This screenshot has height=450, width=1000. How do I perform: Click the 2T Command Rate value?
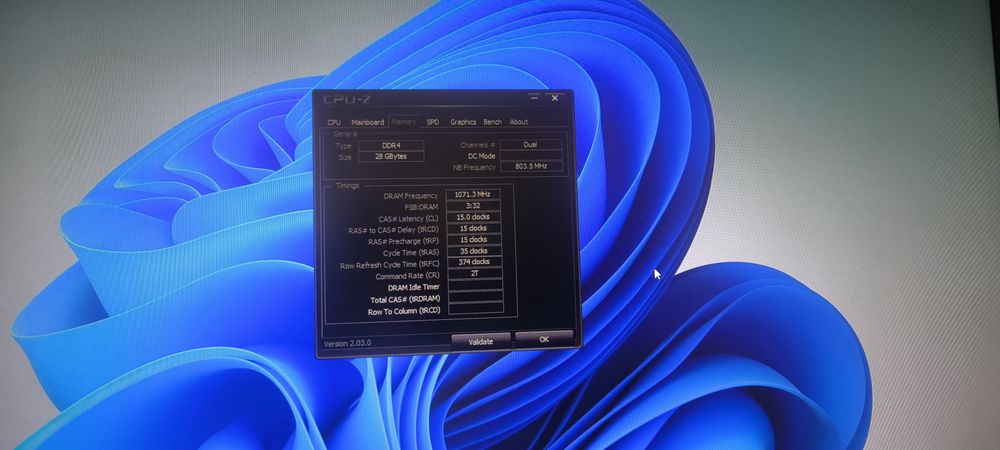pos(475,273)
